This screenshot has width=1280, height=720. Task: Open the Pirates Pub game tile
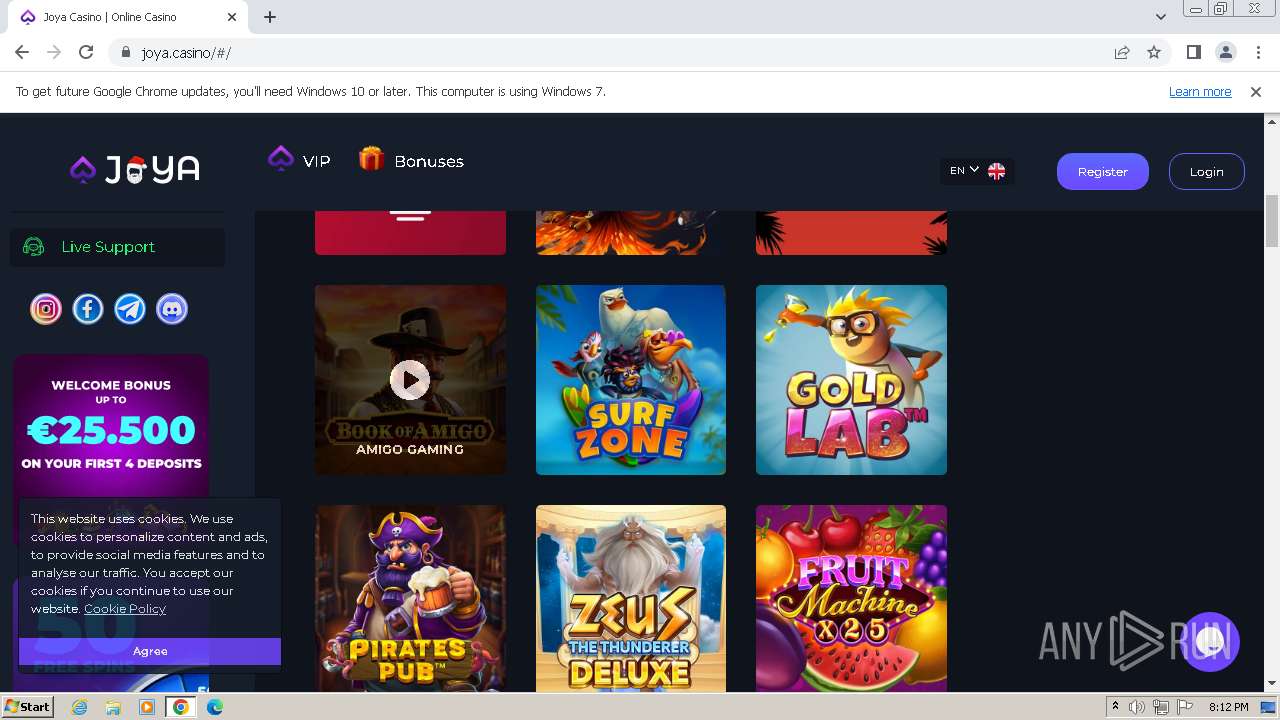(x=410, y=598)
